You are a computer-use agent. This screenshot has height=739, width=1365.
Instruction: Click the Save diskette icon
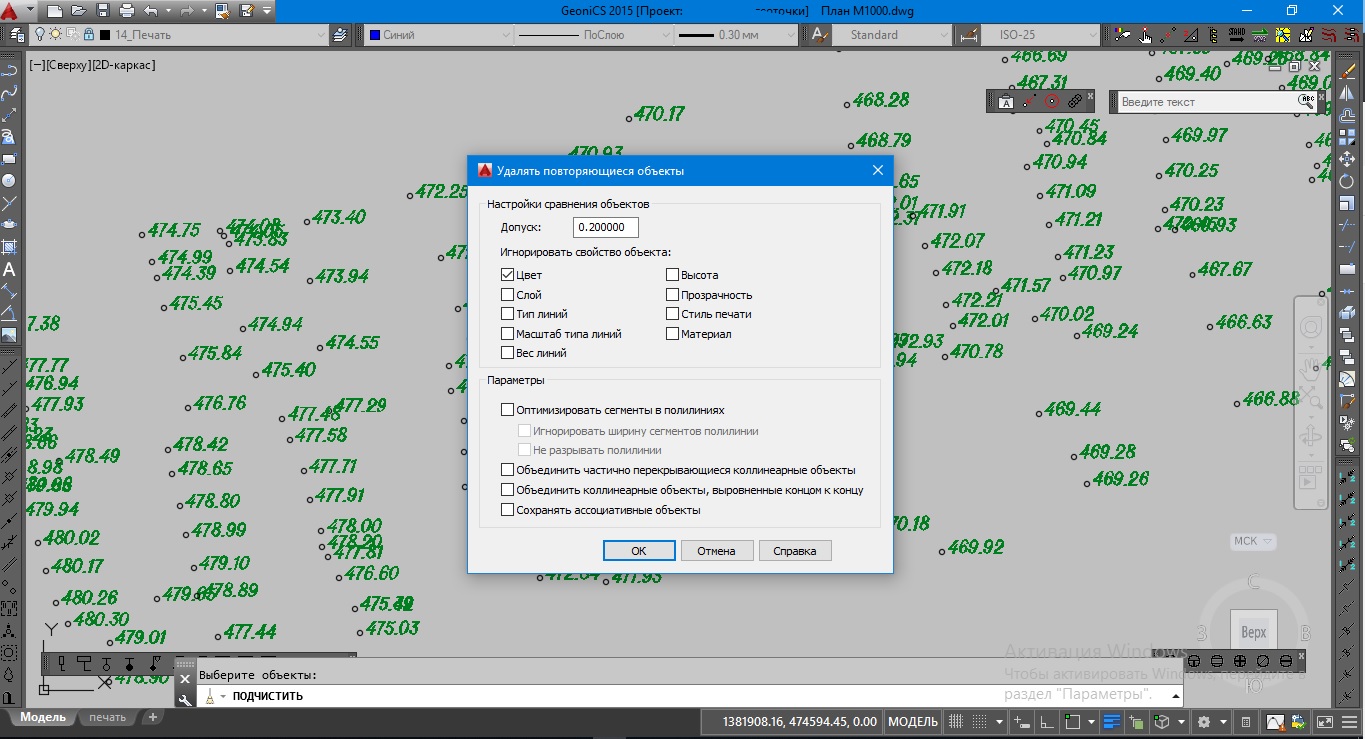tap(103, 11)
